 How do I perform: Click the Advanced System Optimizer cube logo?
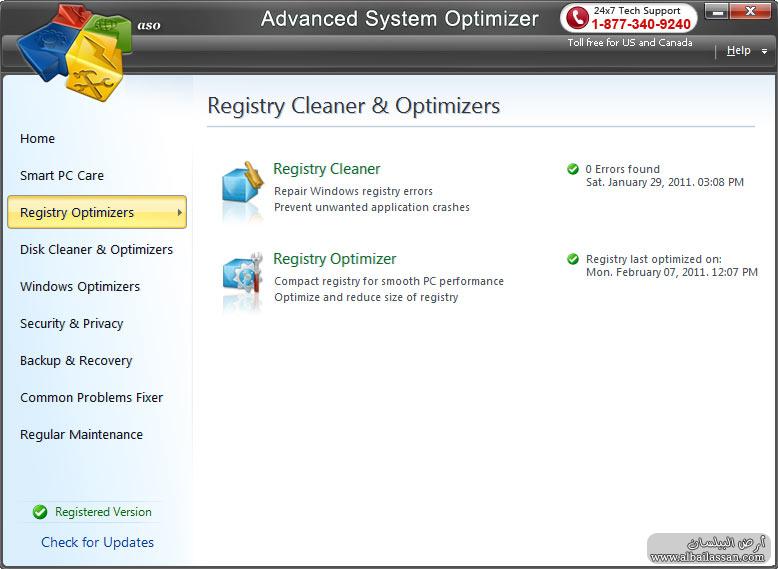click(x=75, y=52)
